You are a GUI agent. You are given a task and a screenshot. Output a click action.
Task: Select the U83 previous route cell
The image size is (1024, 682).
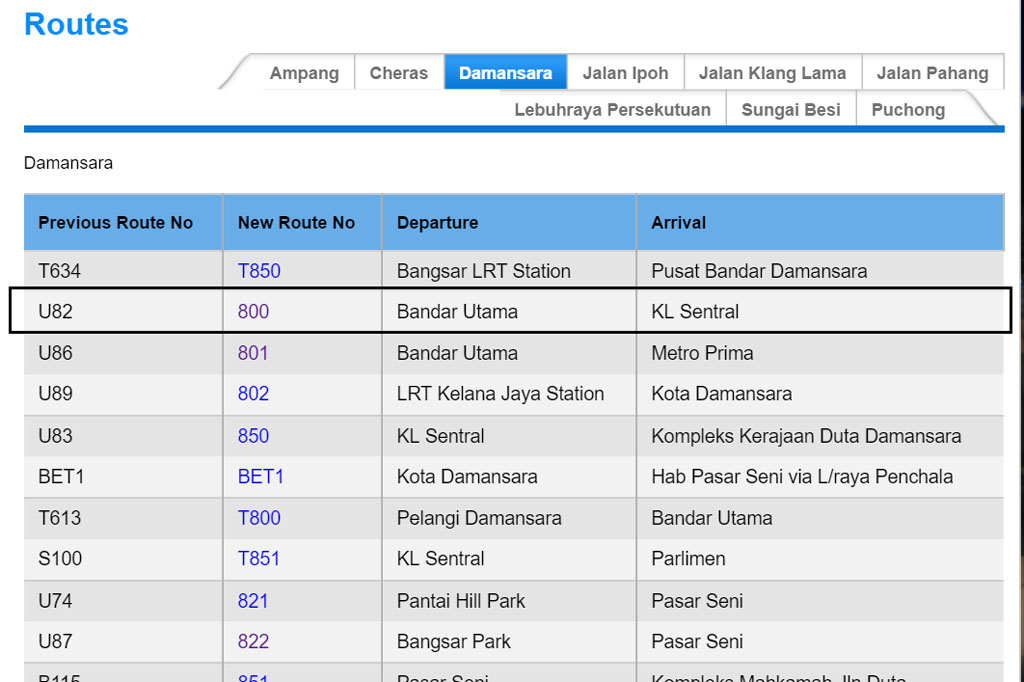[x=123, y=436]
